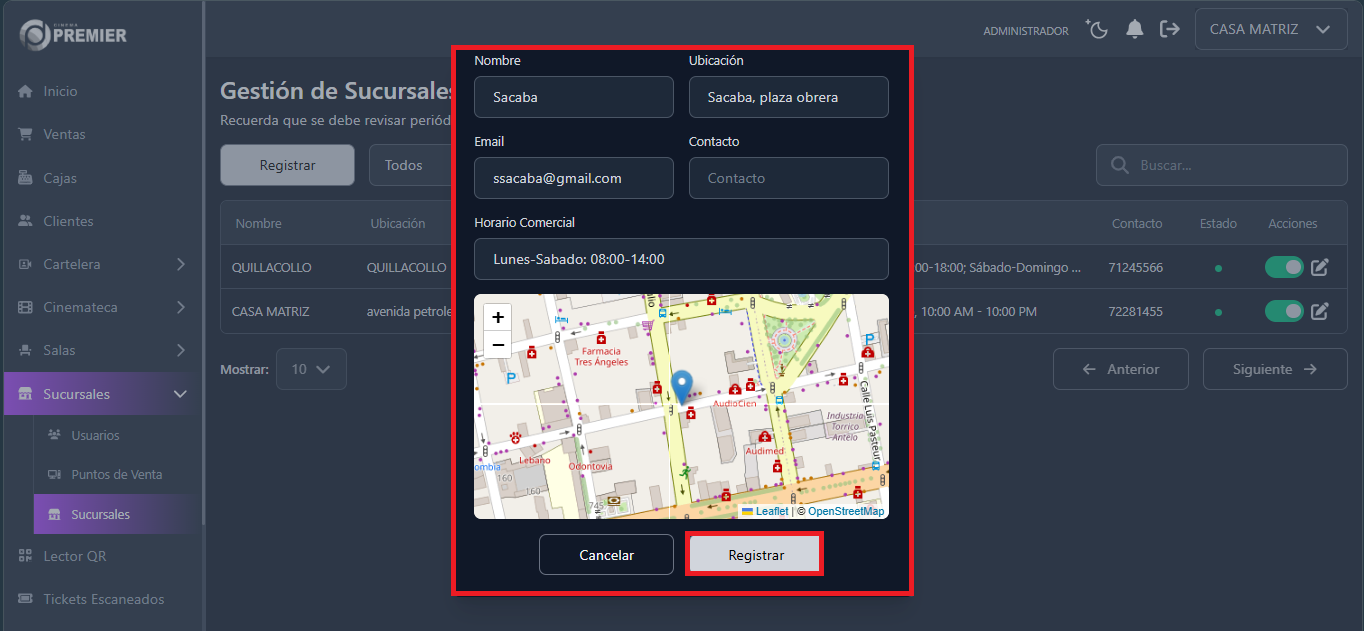Open Ventas from the sidebar
Image resolution: width=1364 pixels, height=631 pixels.
coord(64,135)
